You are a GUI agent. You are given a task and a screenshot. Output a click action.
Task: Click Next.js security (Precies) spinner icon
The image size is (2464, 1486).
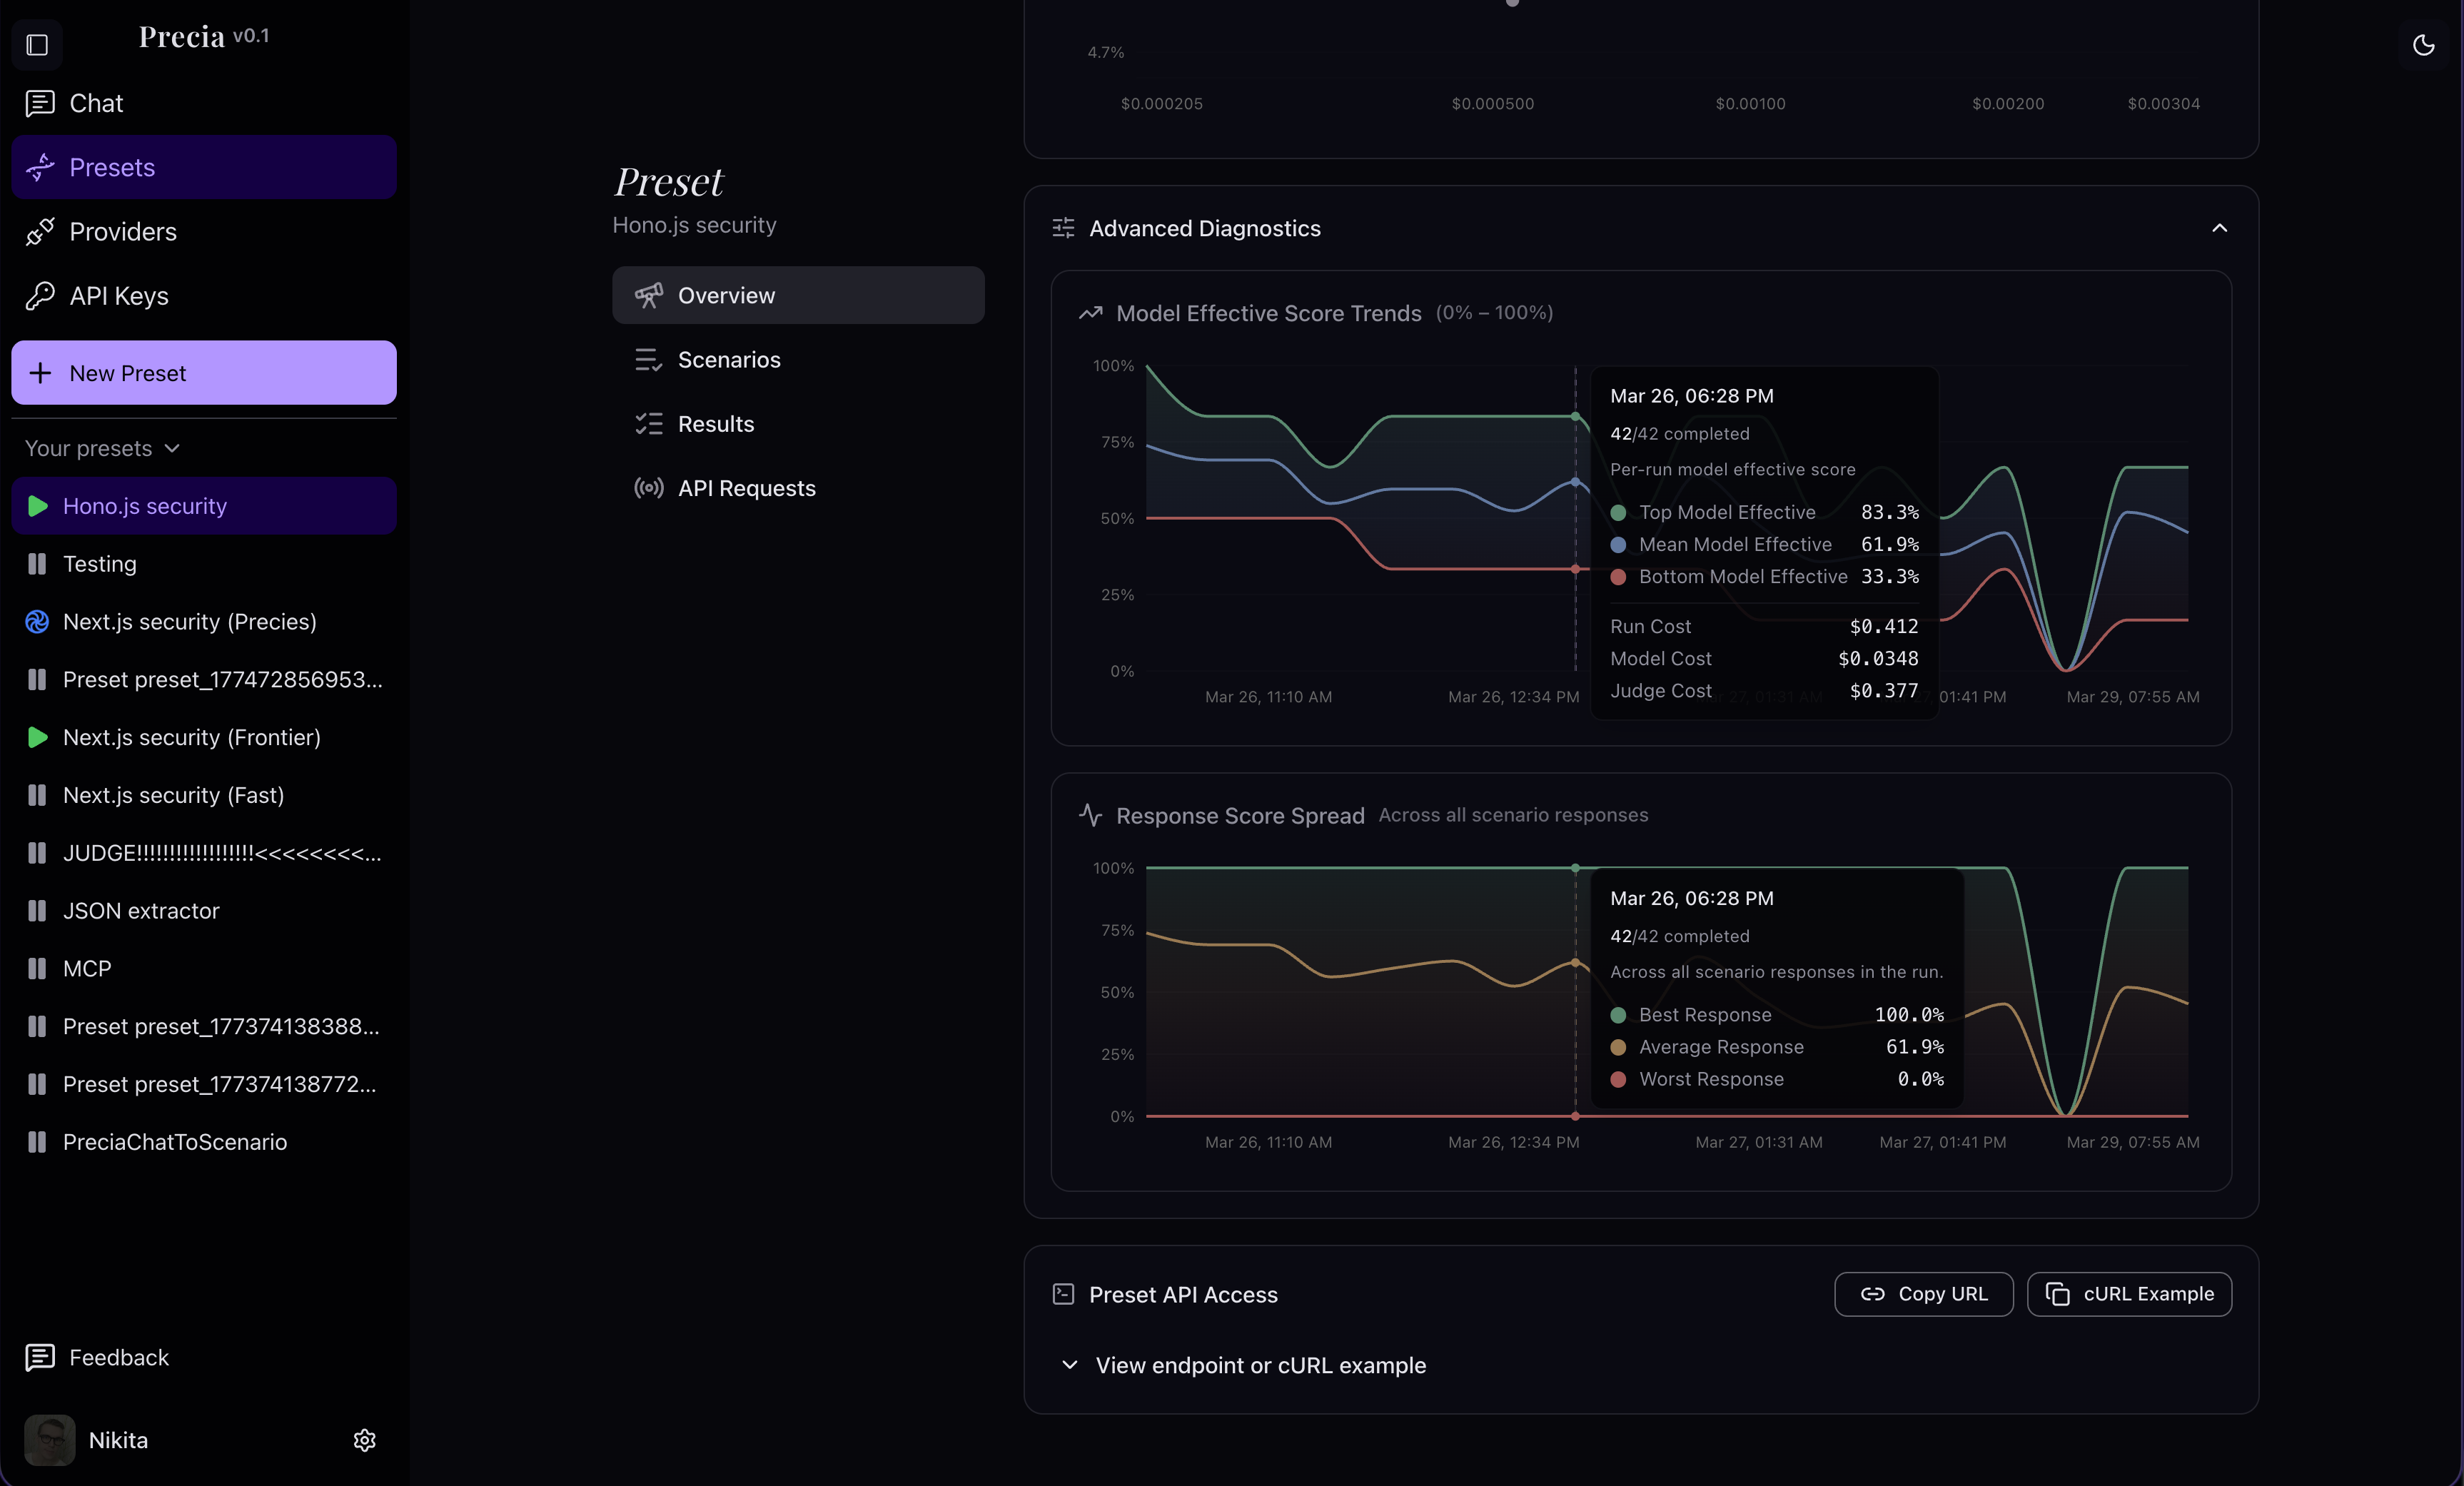[x=37, y=622]
